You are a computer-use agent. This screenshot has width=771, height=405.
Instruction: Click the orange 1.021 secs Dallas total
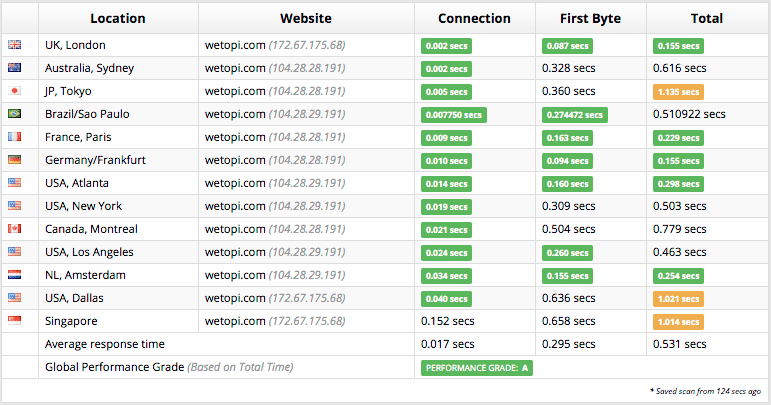678,299
